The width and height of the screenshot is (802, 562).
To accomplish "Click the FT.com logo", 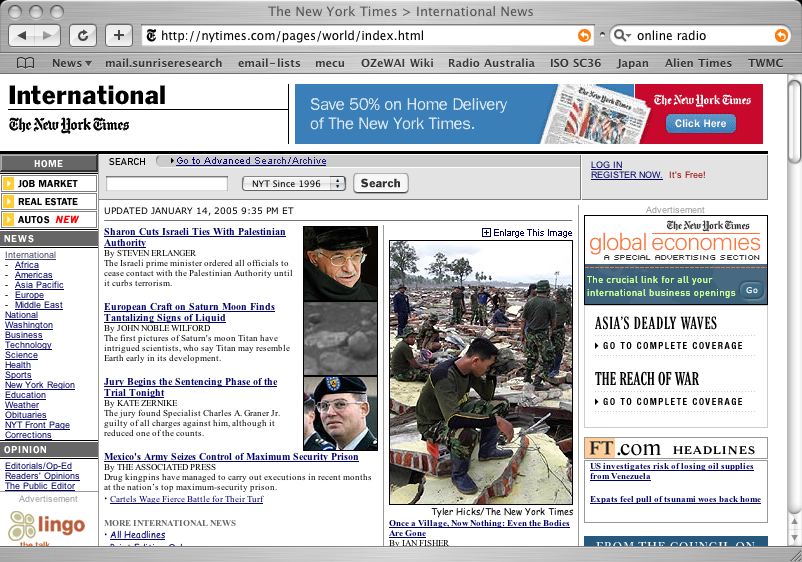I will (x=623, y=448).
